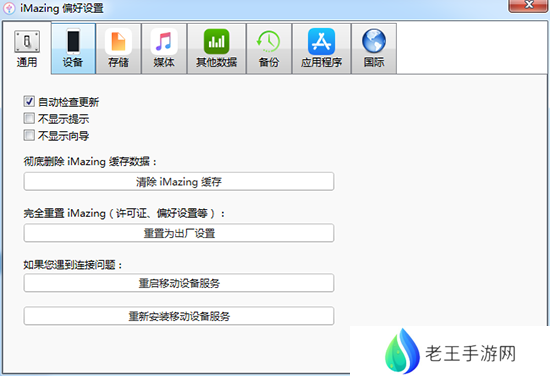This screenshot has height=376, width=550.
Task: Open the 其他数据 other data tab
Action: coord(216,48)
